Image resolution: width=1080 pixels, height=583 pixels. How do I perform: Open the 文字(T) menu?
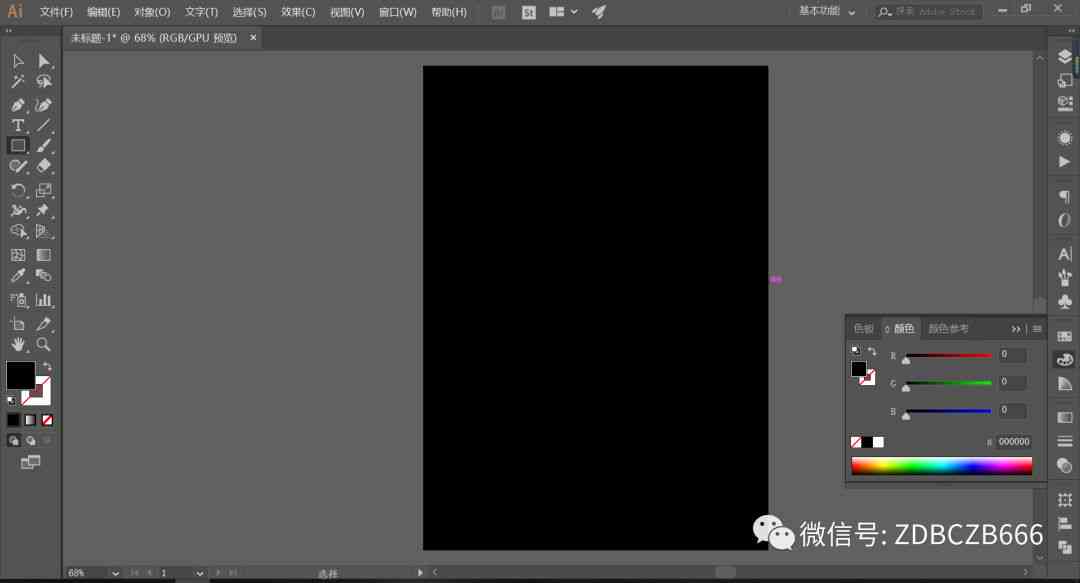click(x=201, y=12)
